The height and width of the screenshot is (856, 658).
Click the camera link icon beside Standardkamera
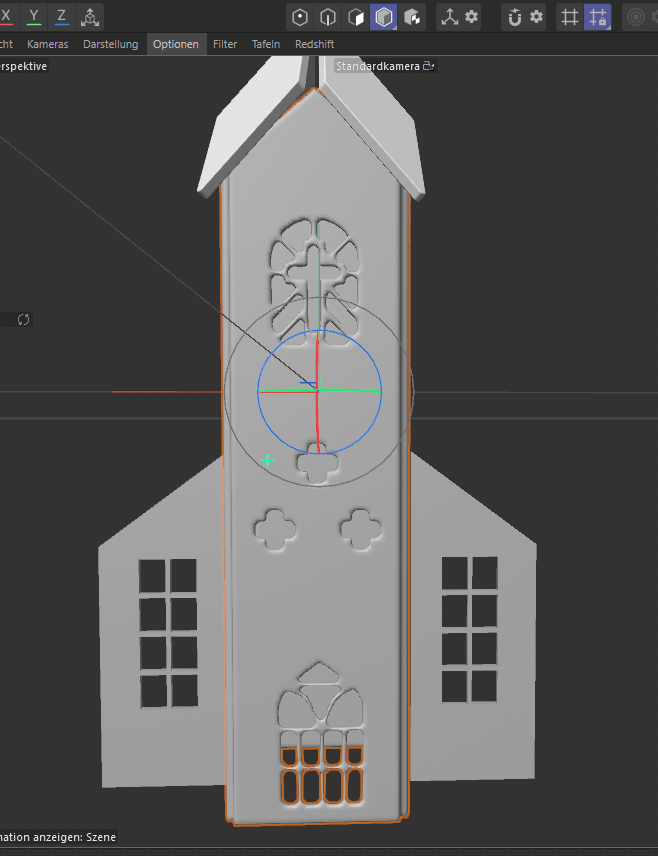click(429, 66)
